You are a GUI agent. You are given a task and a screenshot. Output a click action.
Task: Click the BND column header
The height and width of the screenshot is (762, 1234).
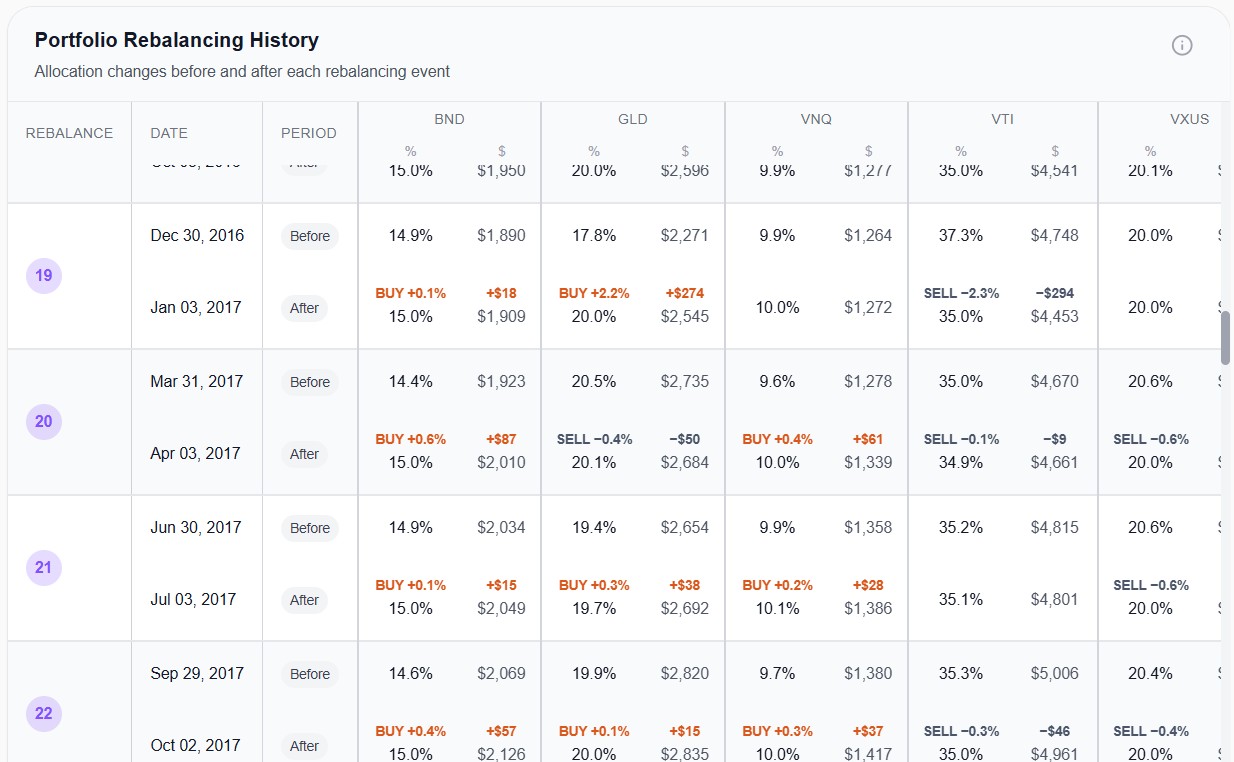point(449,118)
